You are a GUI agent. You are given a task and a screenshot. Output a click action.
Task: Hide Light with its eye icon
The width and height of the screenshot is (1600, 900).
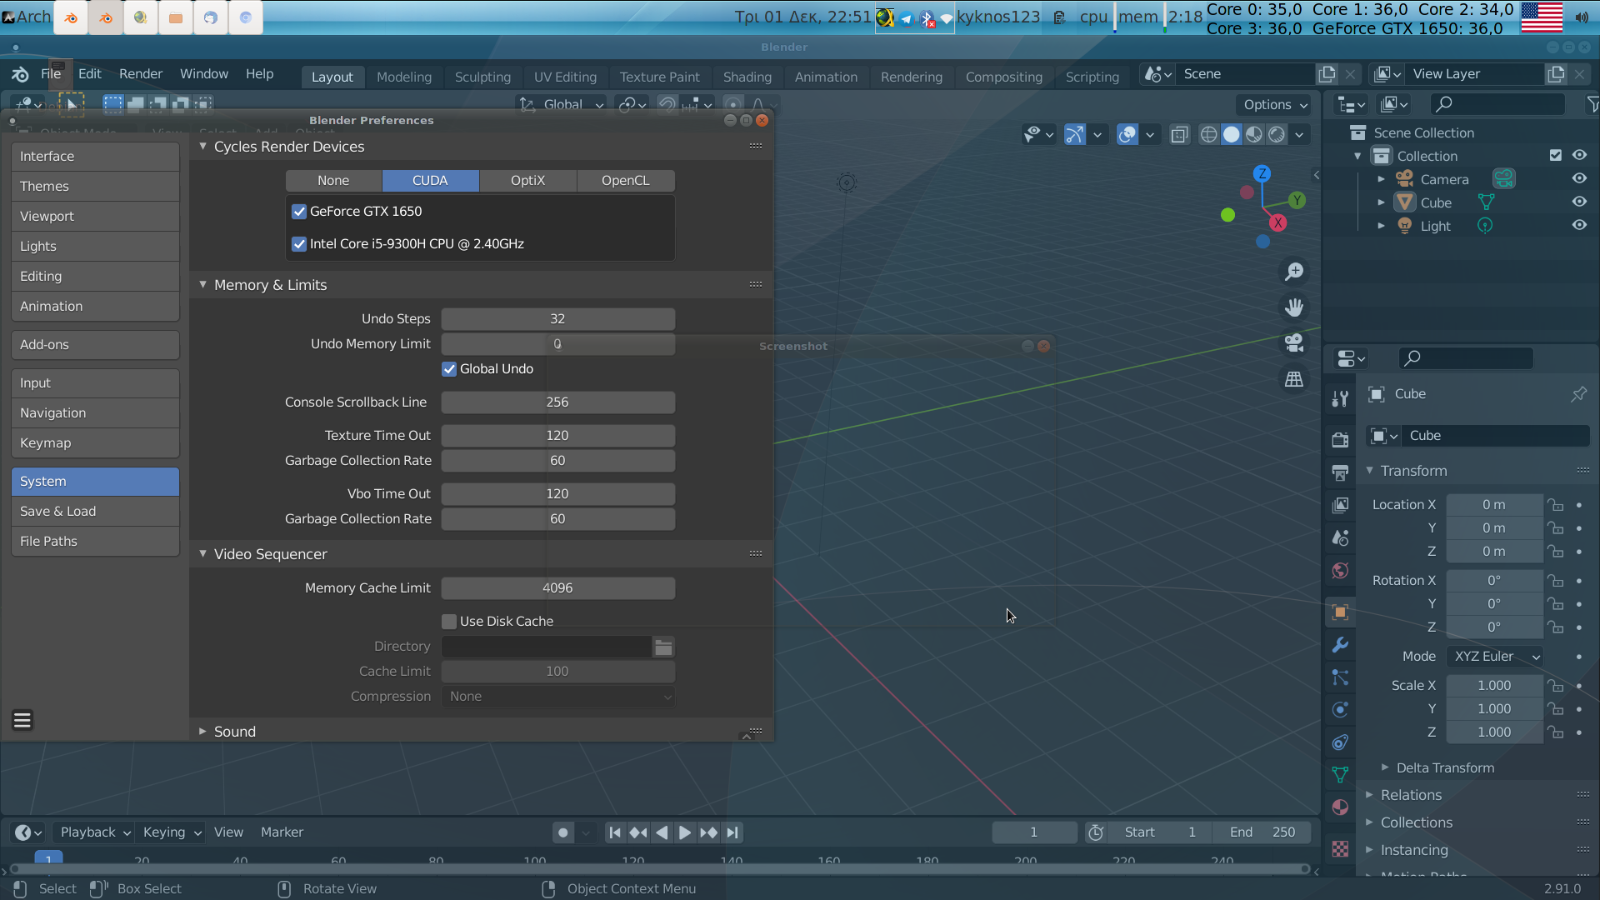[x=1579, y=225]
